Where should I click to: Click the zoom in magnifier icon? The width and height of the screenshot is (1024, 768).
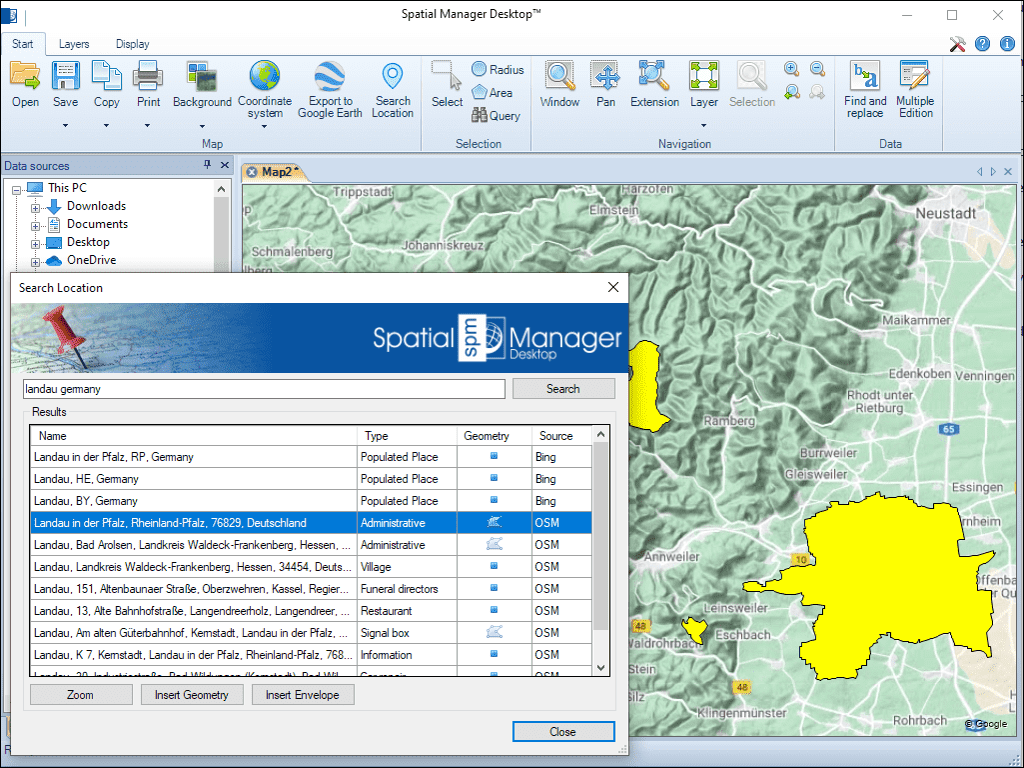(x=792, y=69)
